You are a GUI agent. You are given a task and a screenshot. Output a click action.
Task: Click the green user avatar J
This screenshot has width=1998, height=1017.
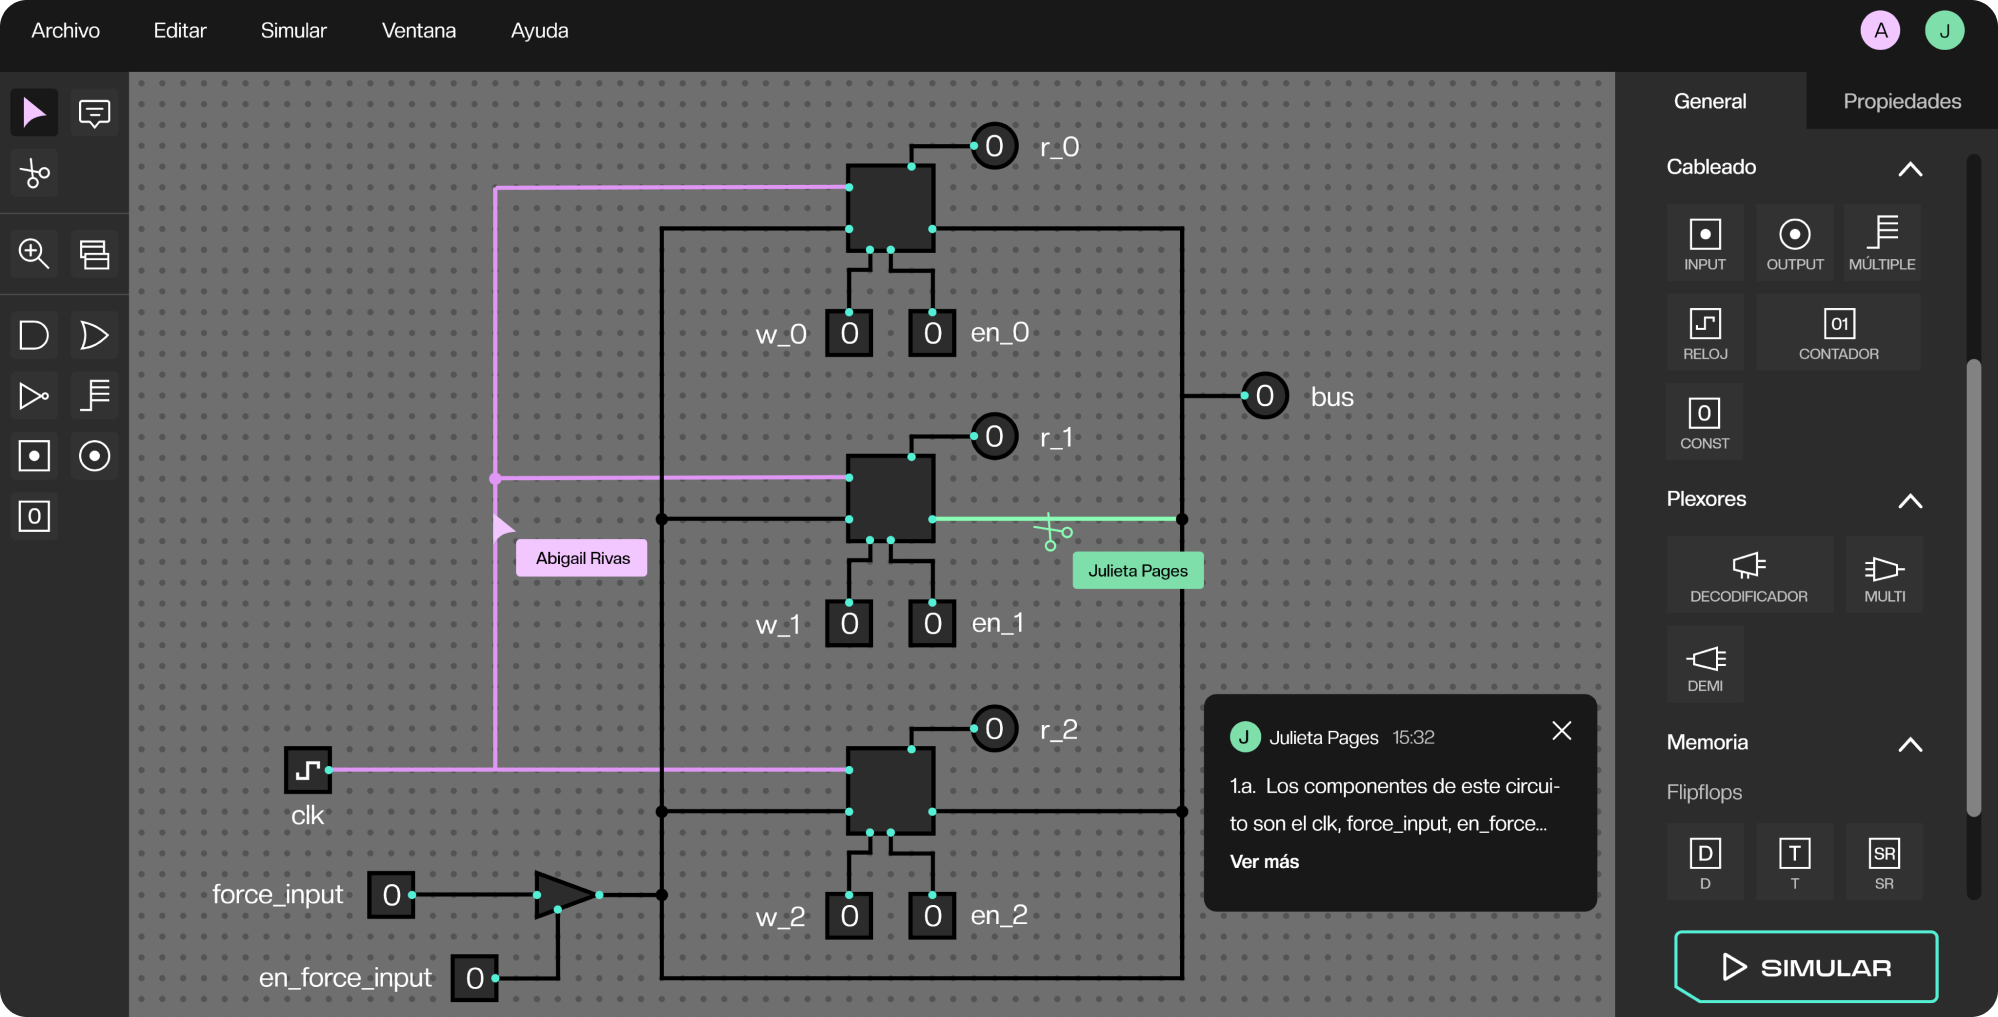click(x=1944, y=31)
